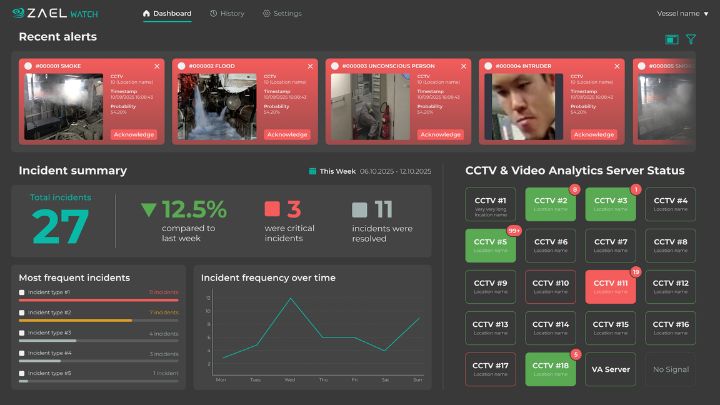This screenshot has height=405, width=720.
Task: Select the #000002 Flood alert circle
Action: click(x=181, y=66)
